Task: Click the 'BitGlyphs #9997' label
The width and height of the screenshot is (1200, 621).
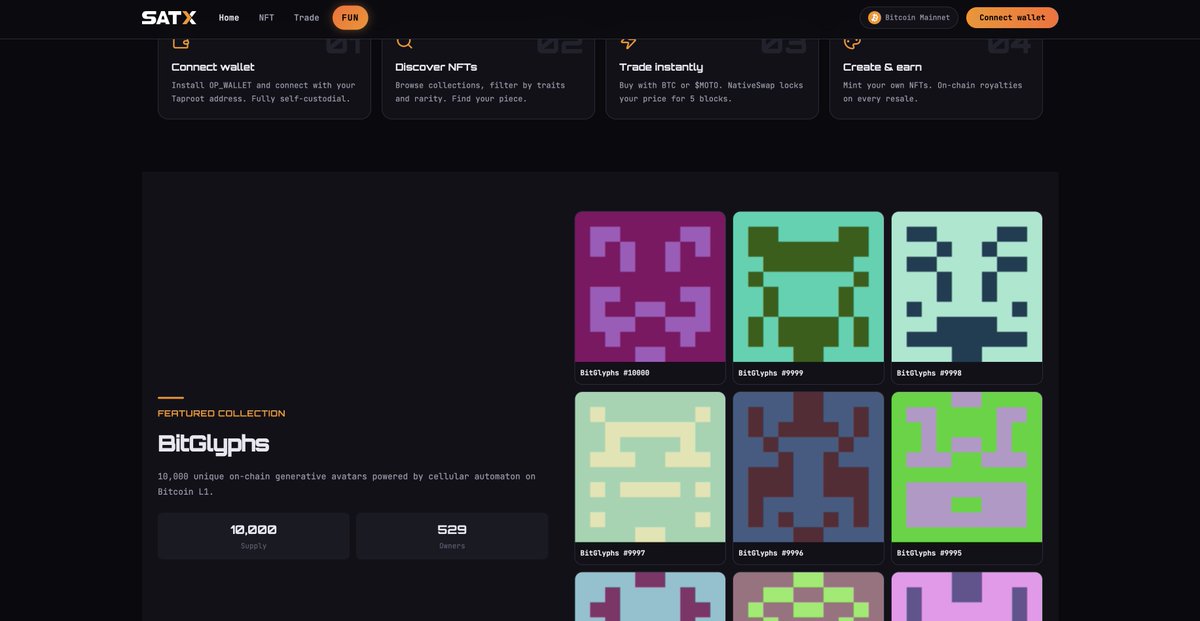Action: click(x=612, y=553)
